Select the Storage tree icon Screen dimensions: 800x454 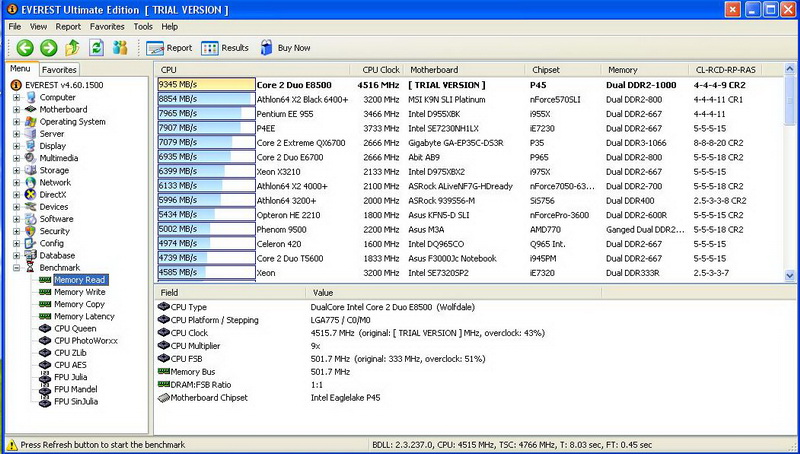point(31,170)
